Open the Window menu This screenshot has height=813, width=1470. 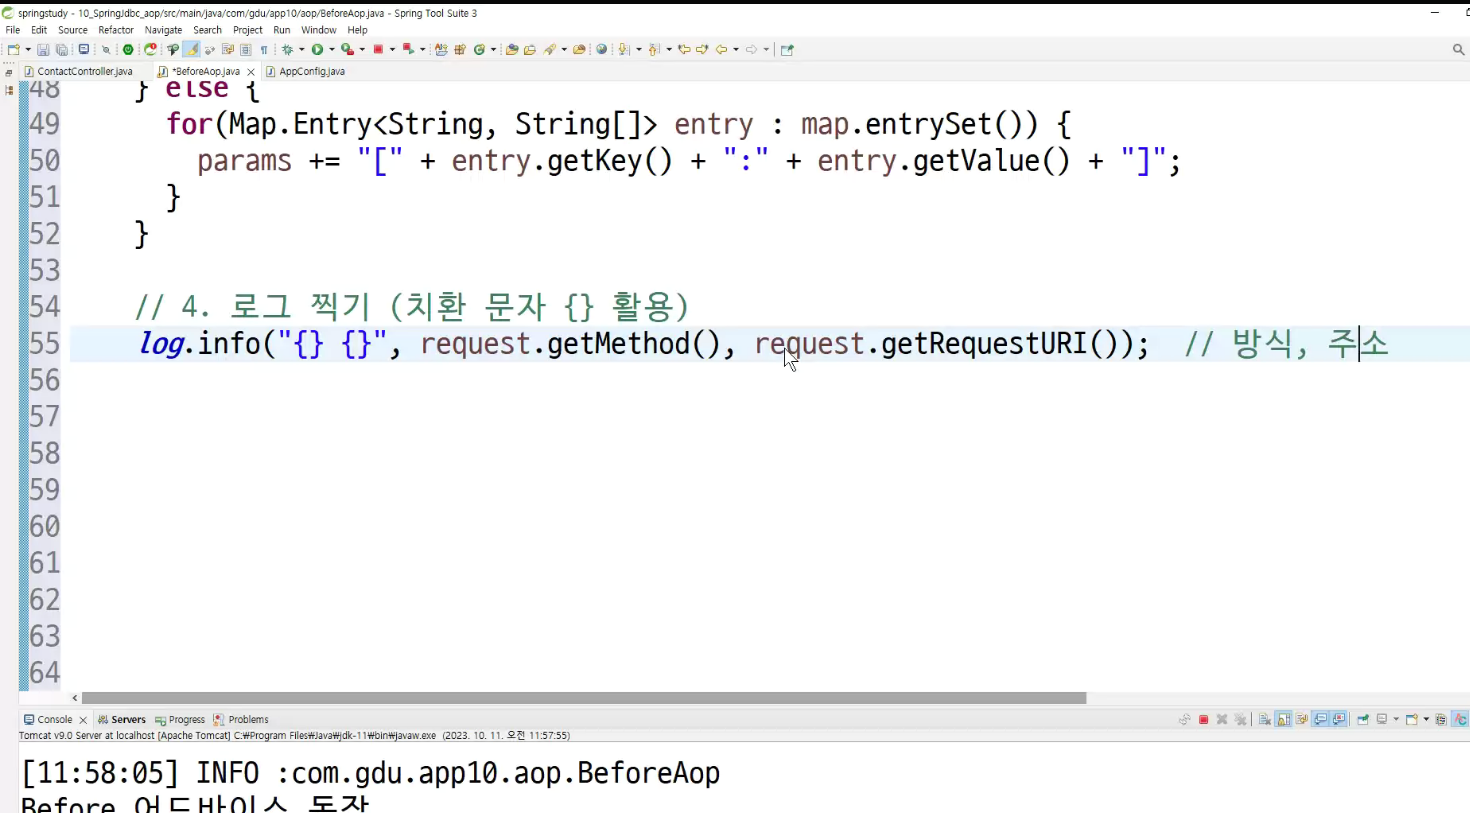click(319, 30)
